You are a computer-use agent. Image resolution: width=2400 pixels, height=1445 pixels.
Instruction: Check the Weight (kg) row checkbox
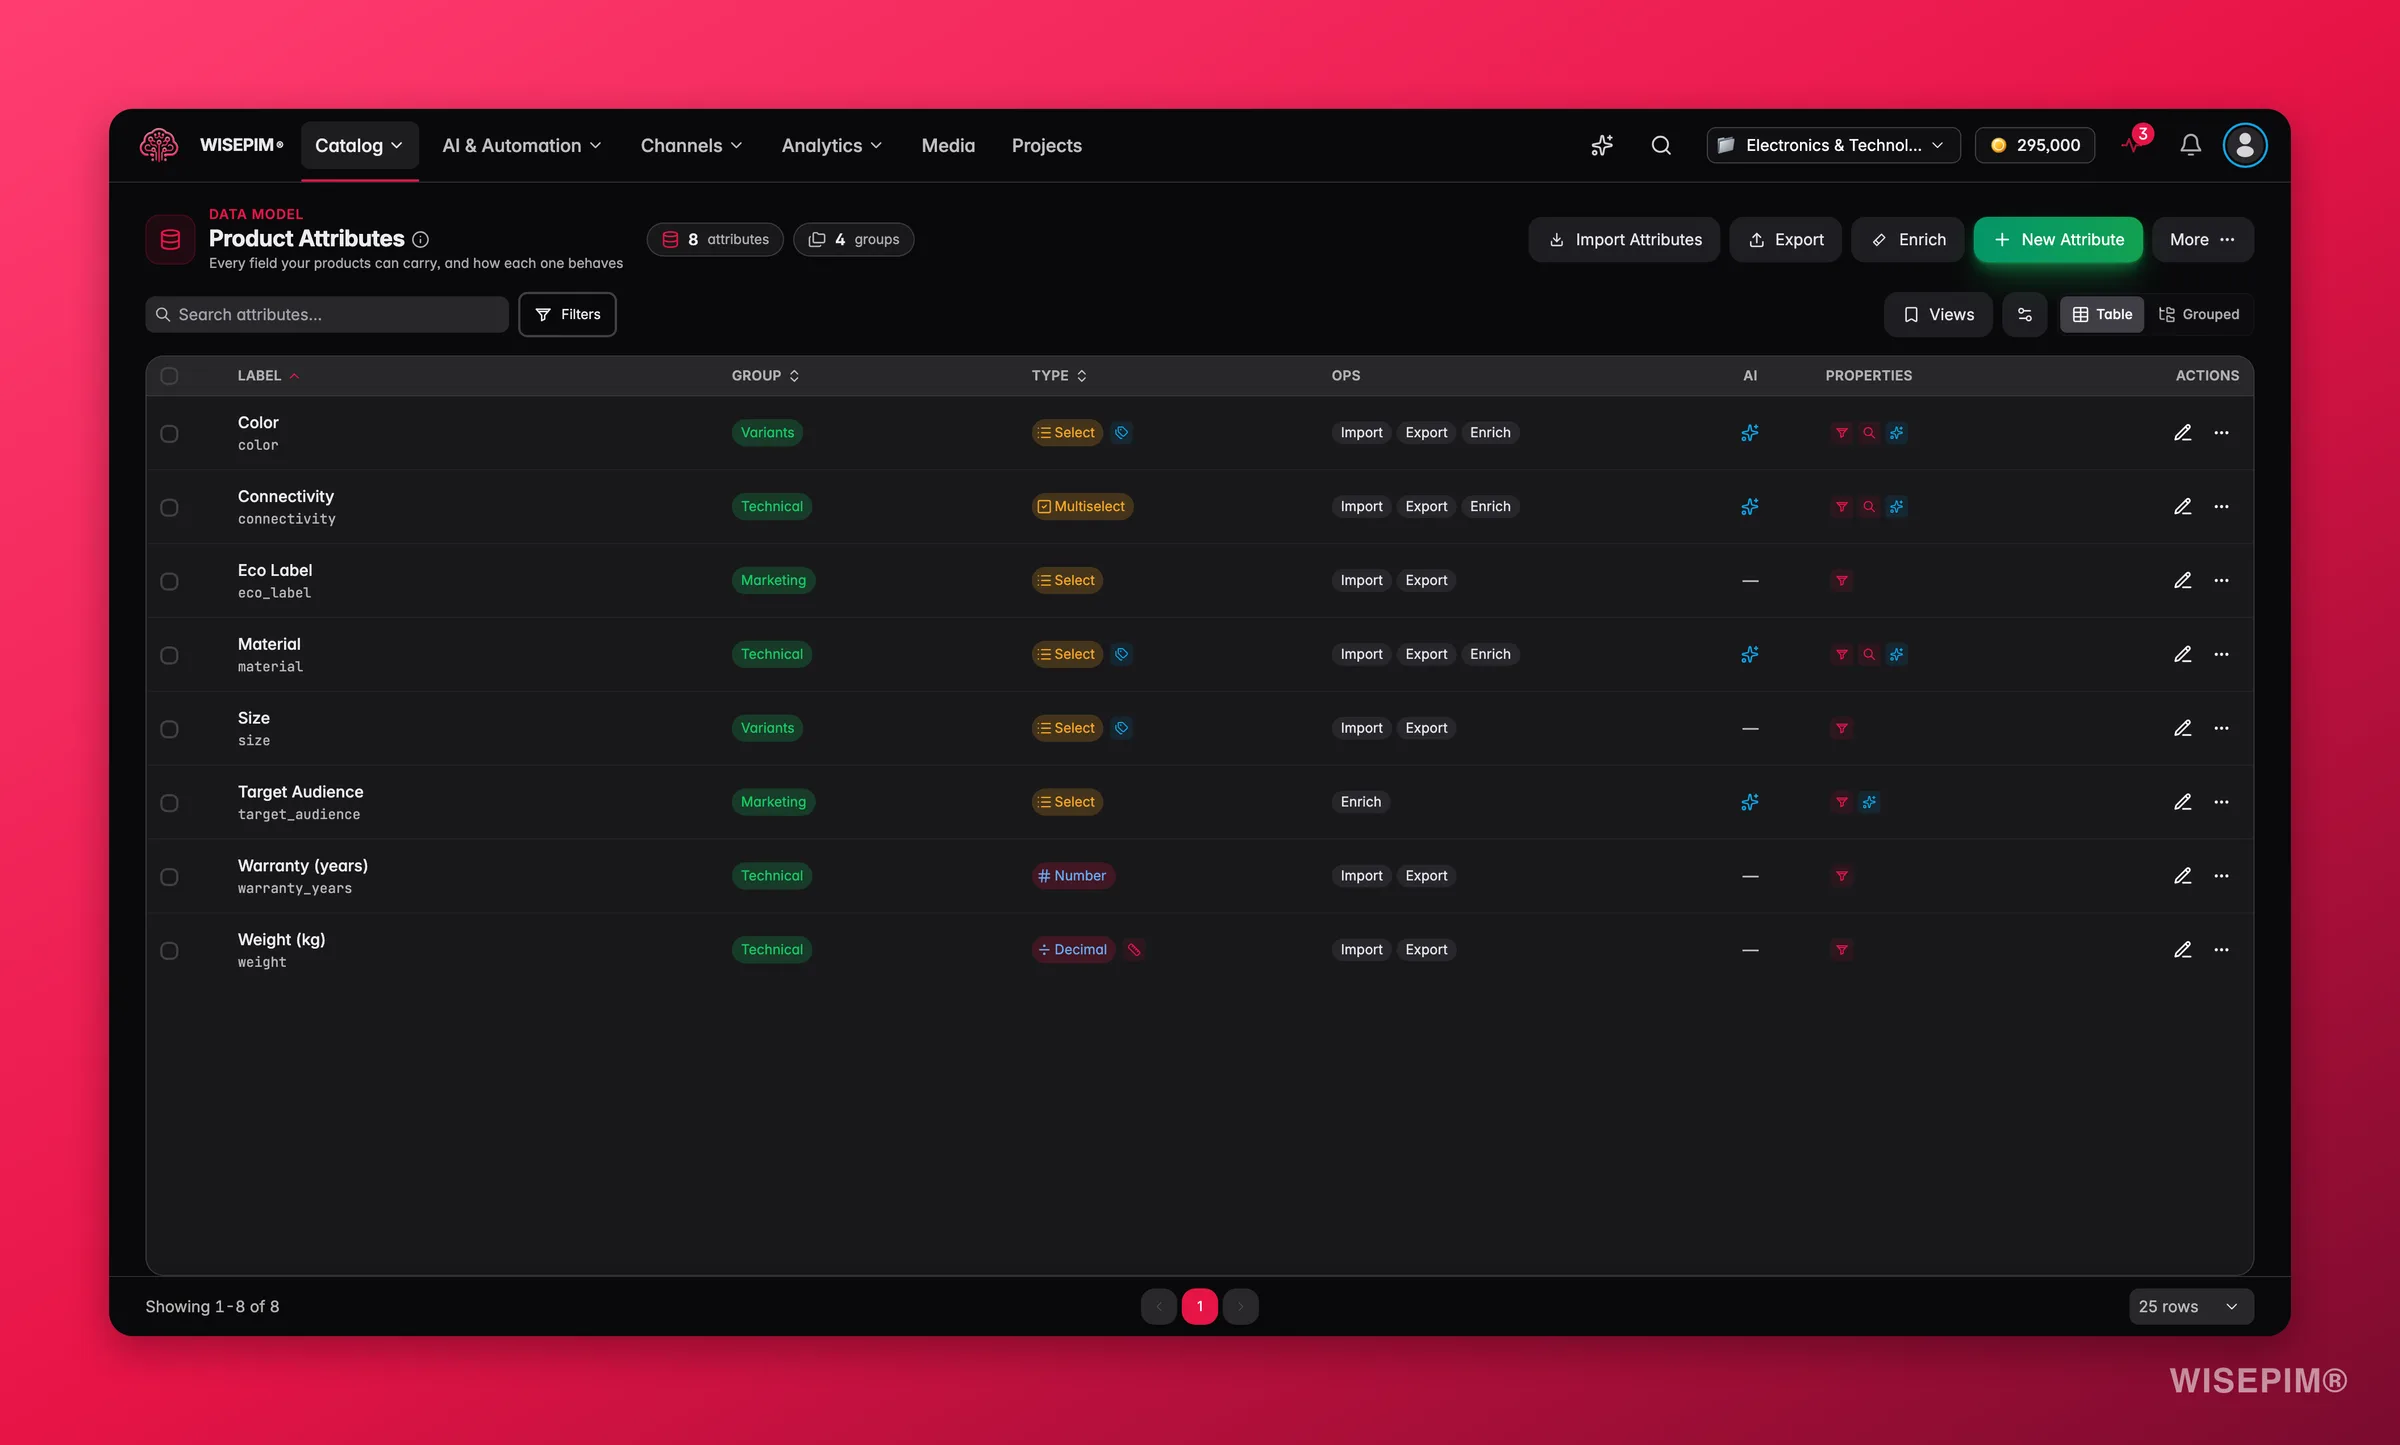click(x=169, y=951)
